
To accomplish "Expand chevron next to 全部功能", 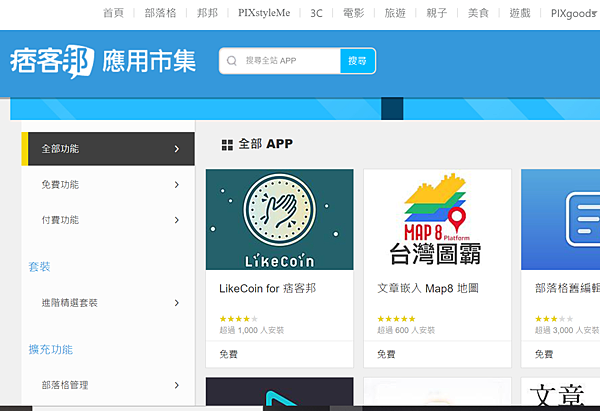I will tap(177, 149).
